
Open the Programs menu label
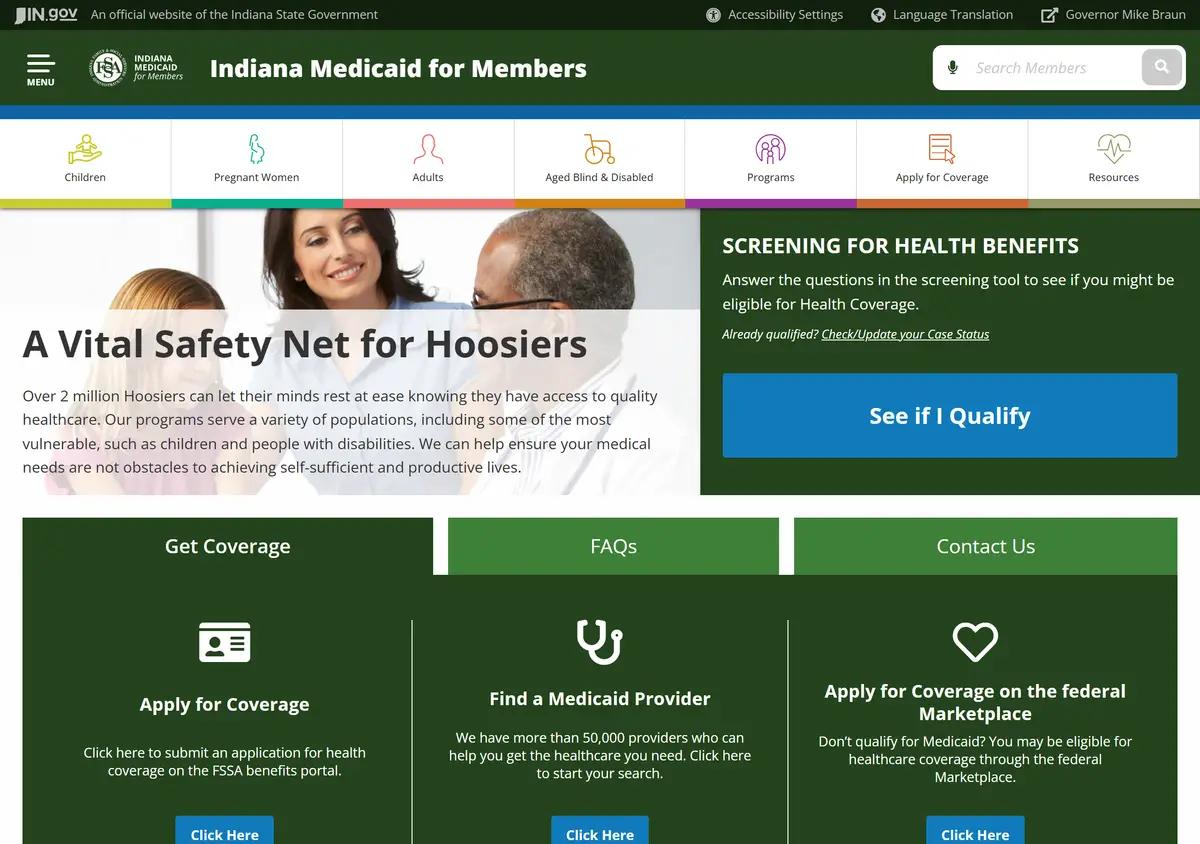(770, 177)
